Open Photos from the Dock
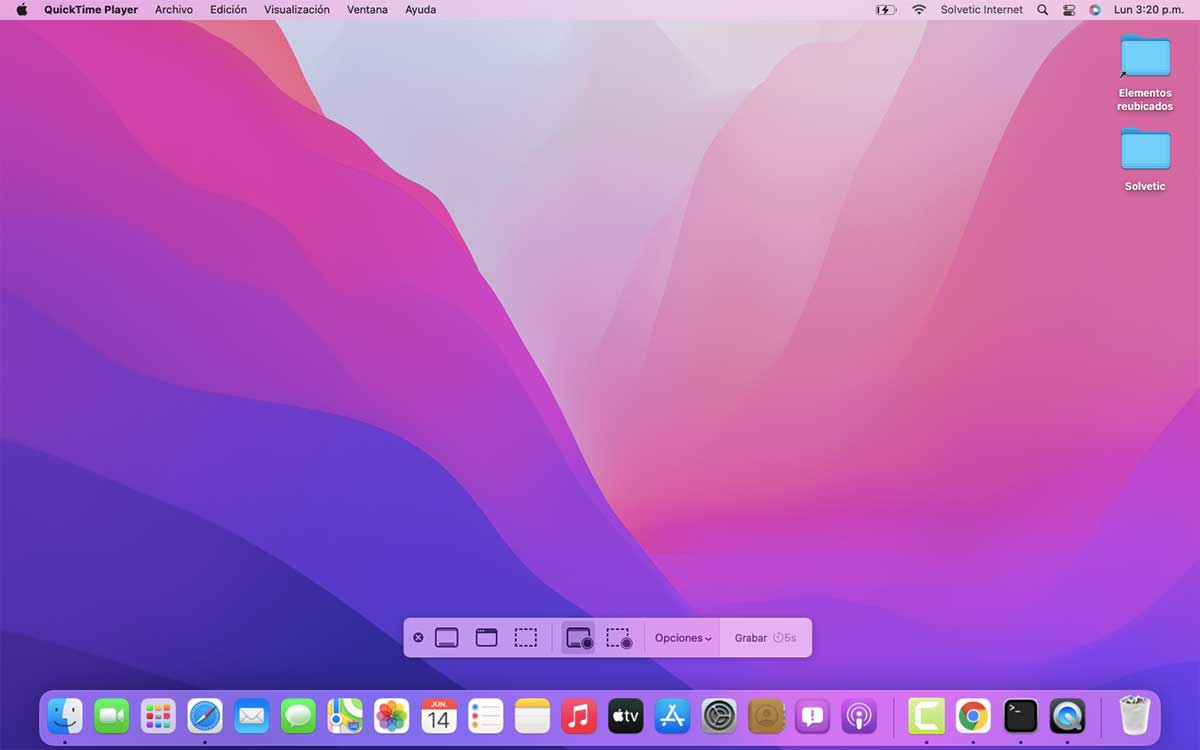Image resolution: width=1200 pixels, height=750 pixels. pyautogui.click(x=392, y=716)
